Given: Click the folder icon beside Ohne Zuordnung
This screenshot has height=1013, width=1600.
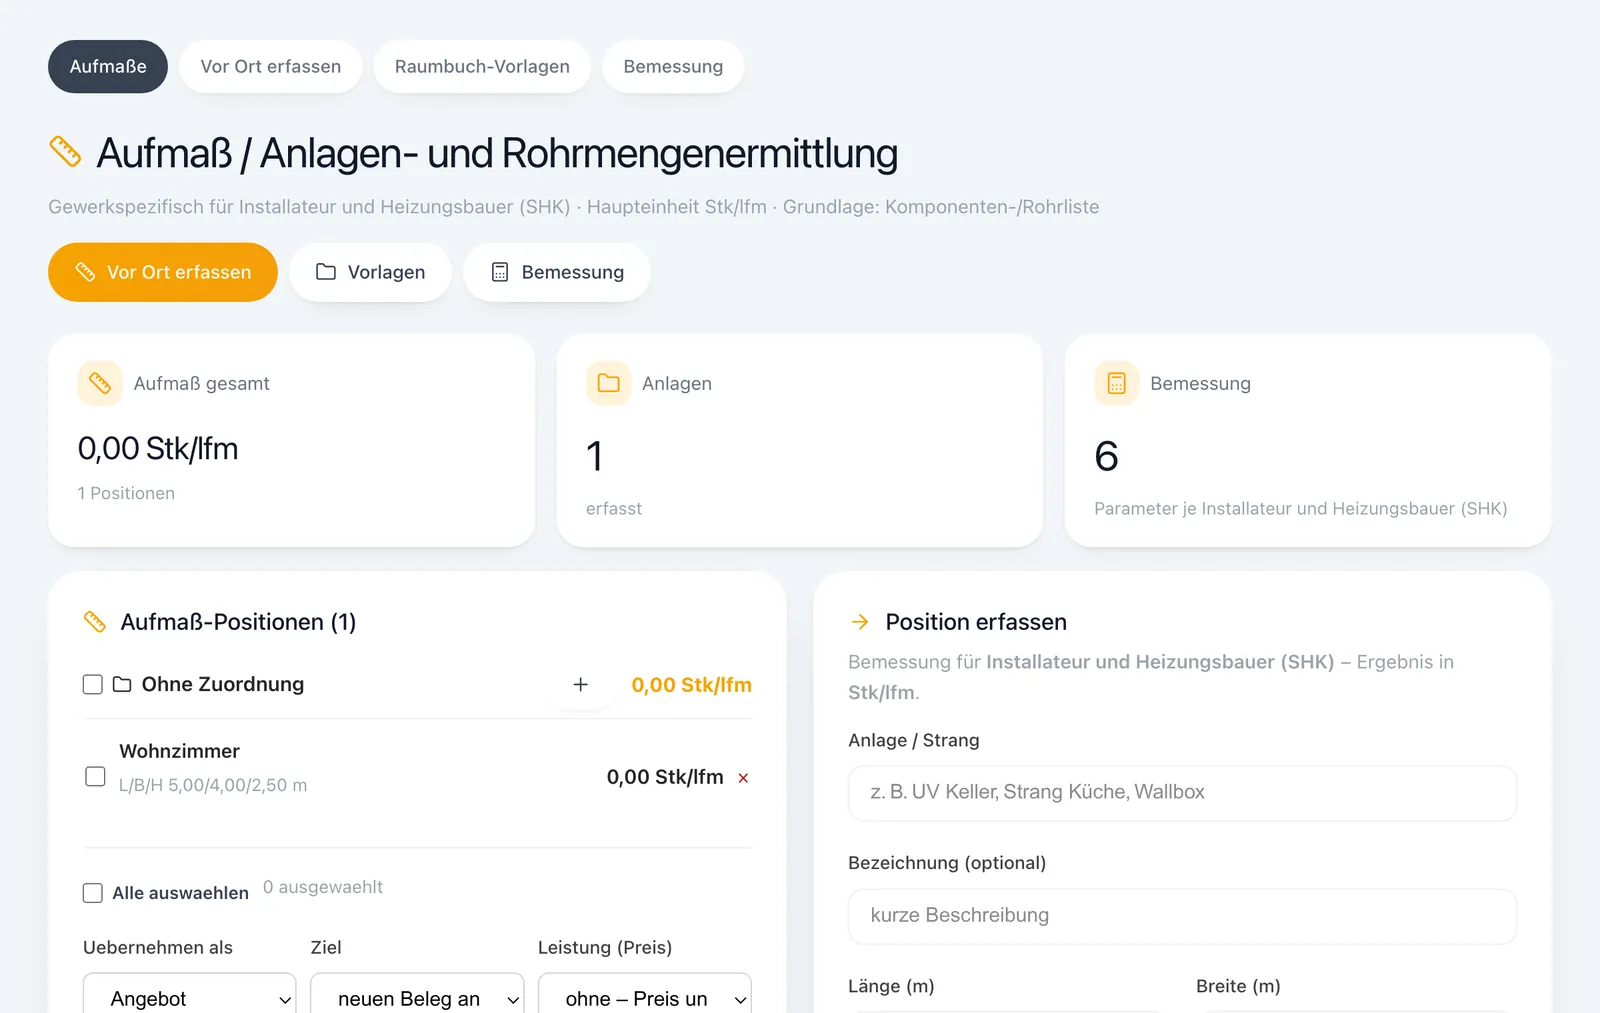Looking at the screenshot, I should coord(122,684).
